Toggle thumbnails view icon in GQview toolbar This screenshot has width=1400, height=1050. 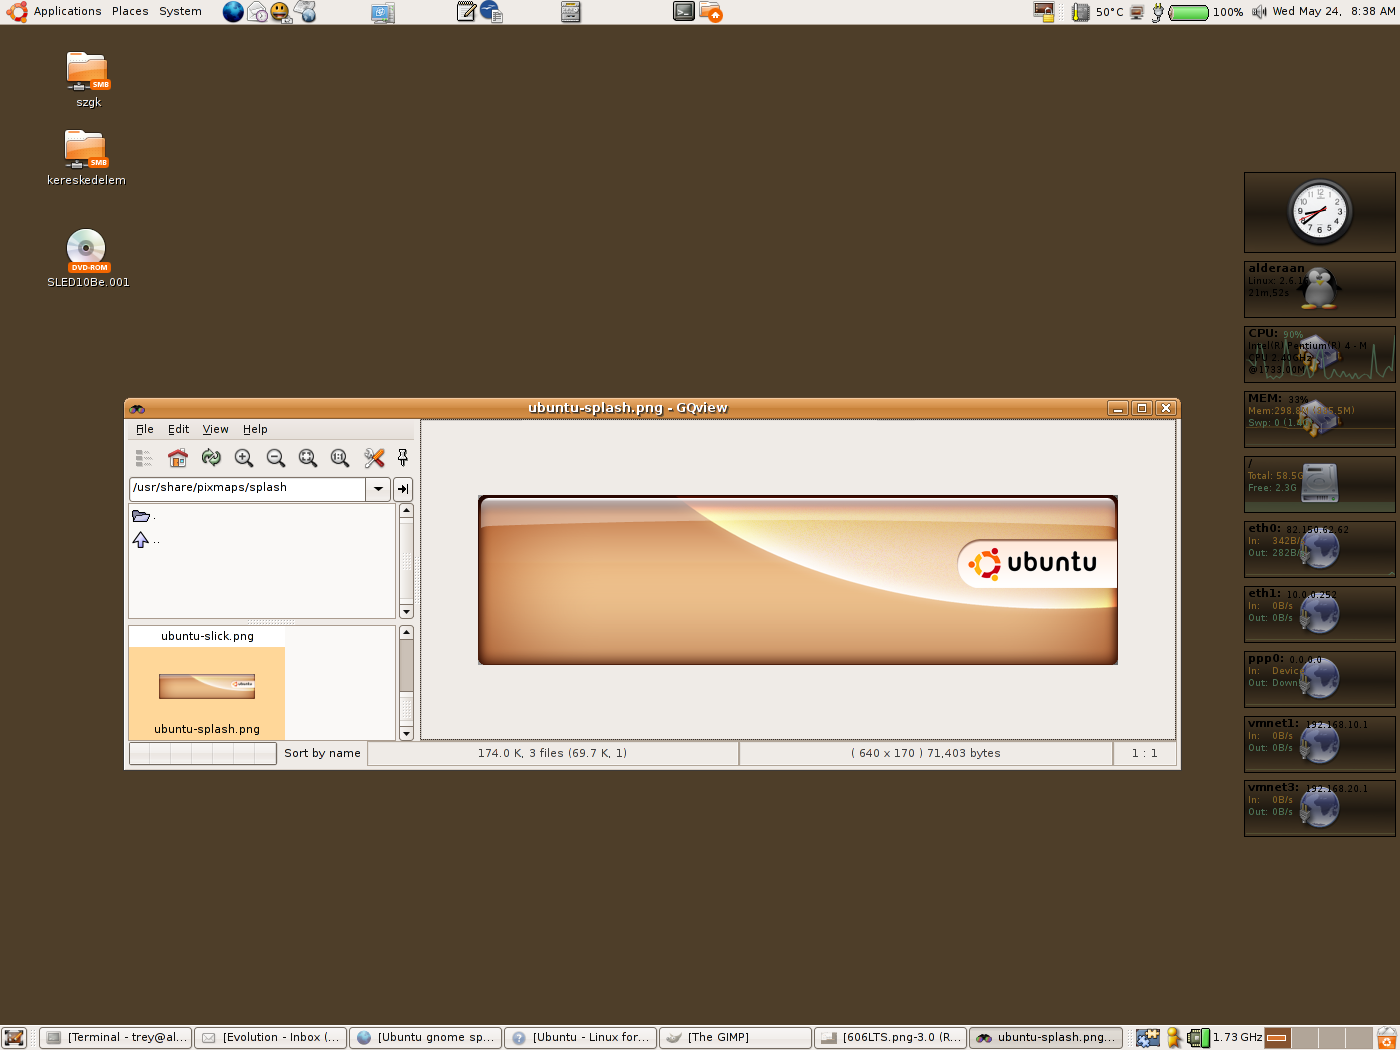[x=144, y=458]
